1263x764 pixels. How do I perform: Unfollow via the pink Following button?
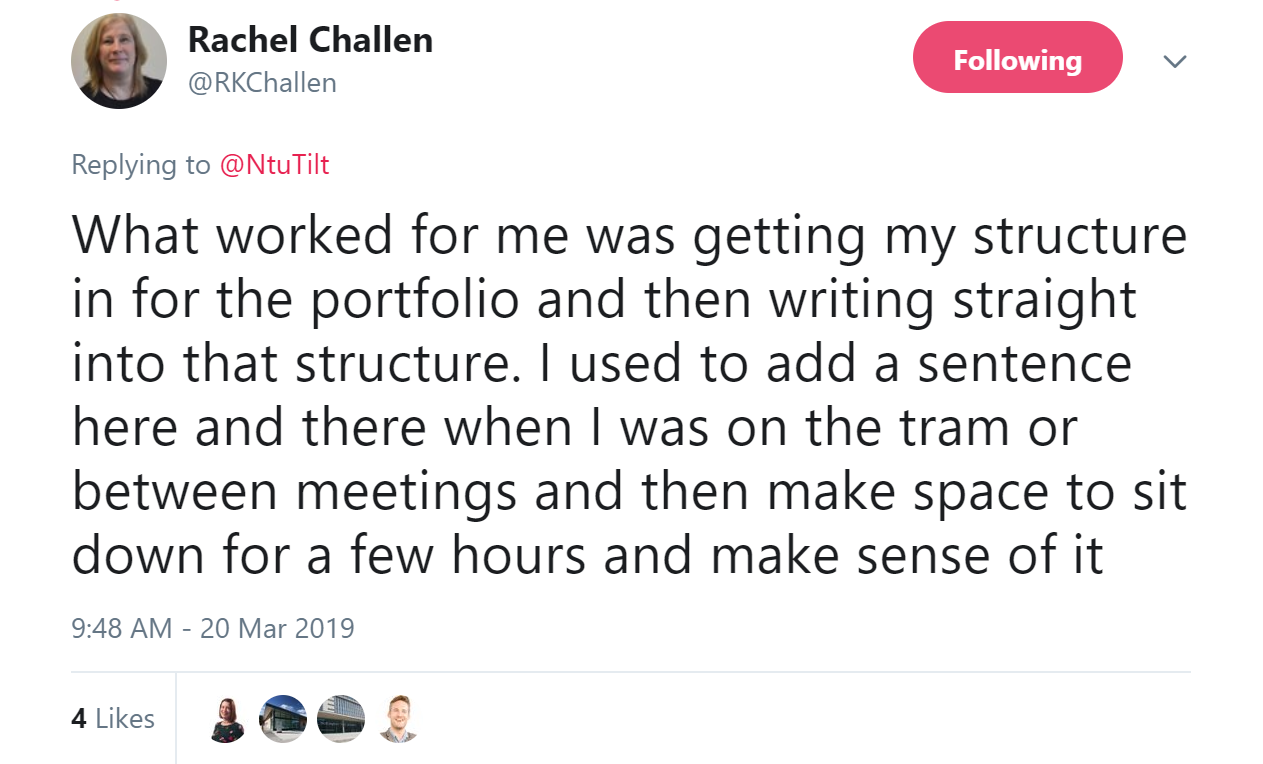point(1017,60)
